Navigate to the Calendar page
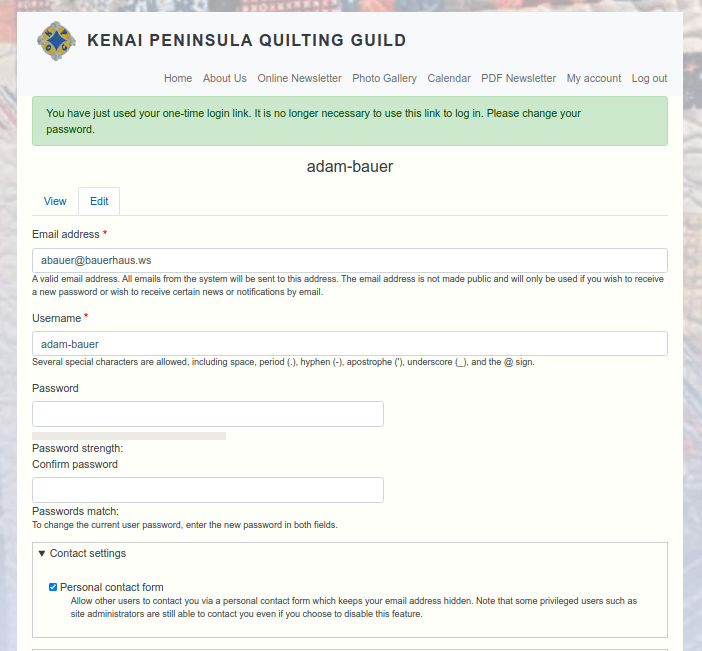702x651 pixels. (449, 78)
